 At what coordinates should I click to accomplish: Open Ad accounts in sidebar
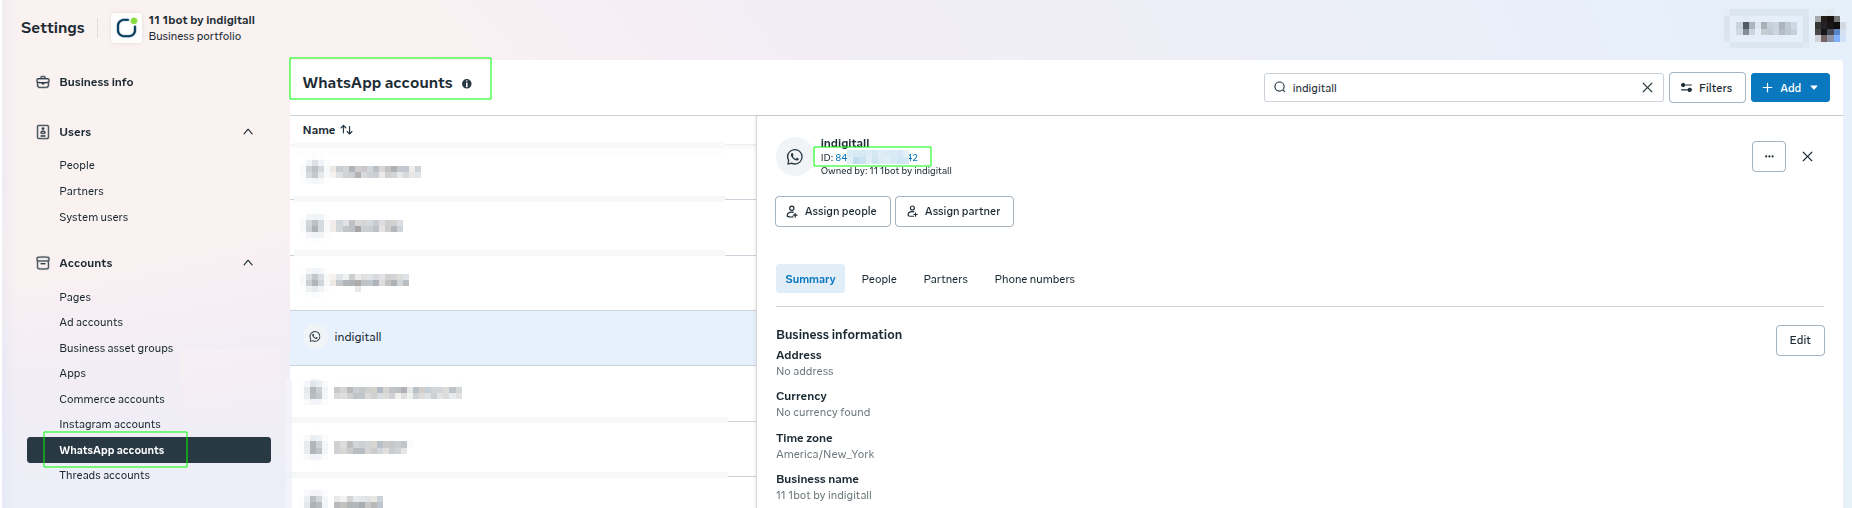pos(91,322)
